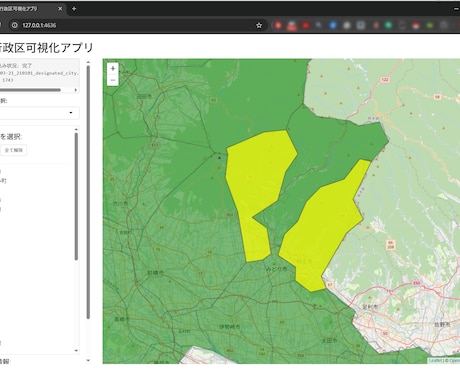Click the 太田市 label on the map
The width and height of the screenshot is (460, 380).
(329, 341)
